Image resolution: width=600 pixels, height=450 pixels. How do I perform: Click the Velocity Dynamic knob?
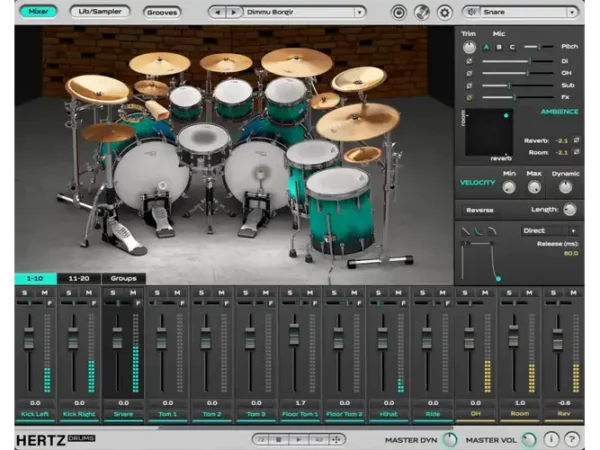(565, 187)
